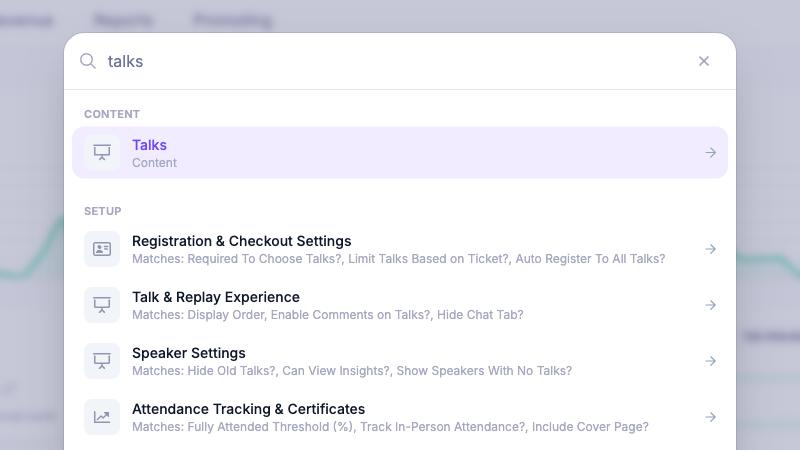The height and width of the screenshot is (450, 800).
Task: Click arrow beside Registration & Checkout Settings
Action: [711, 249]
